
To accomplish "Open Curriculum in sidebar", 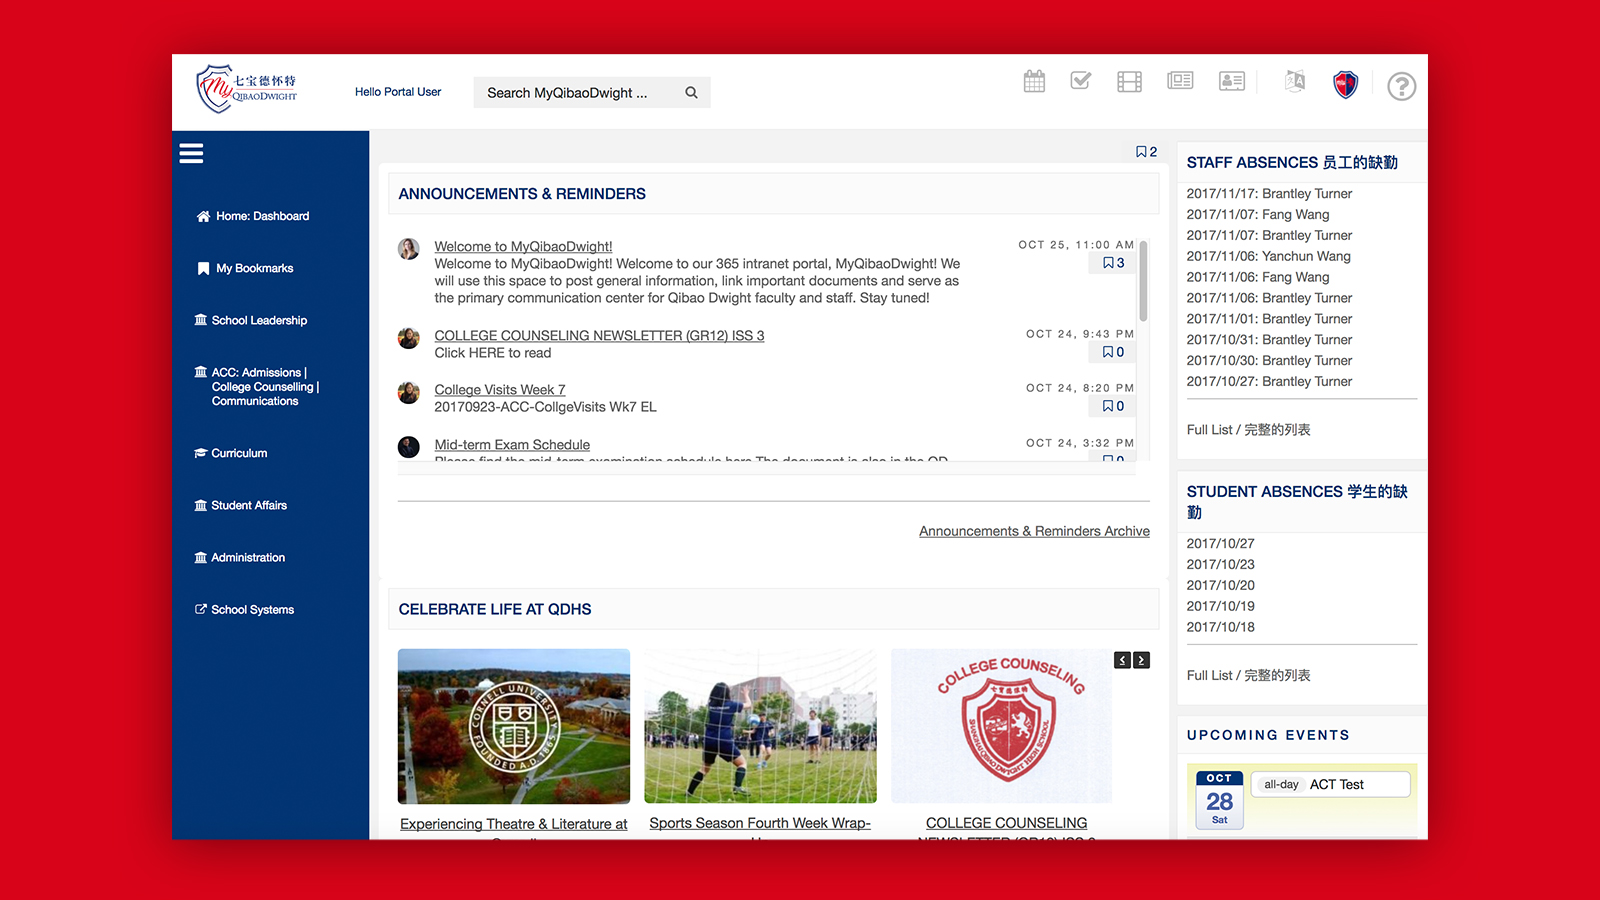I will pos(231,453).
